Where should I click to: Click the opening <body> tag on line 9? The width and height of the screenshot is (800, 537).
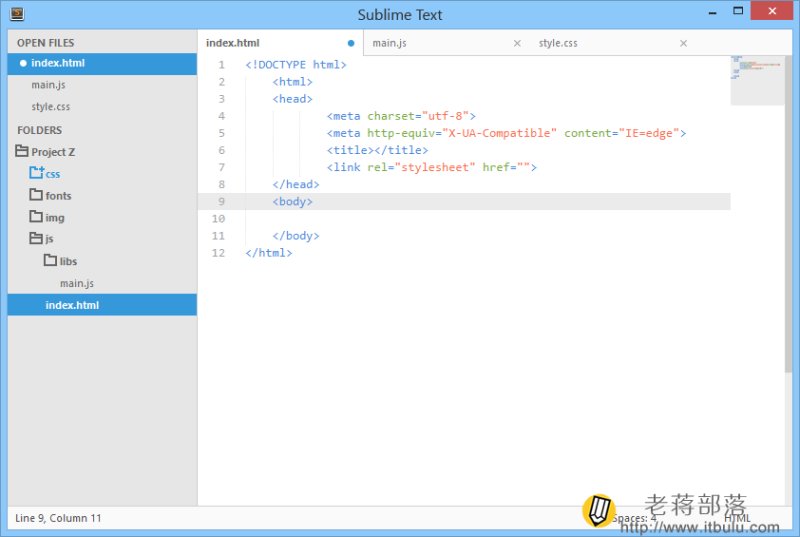coord(292,201)
